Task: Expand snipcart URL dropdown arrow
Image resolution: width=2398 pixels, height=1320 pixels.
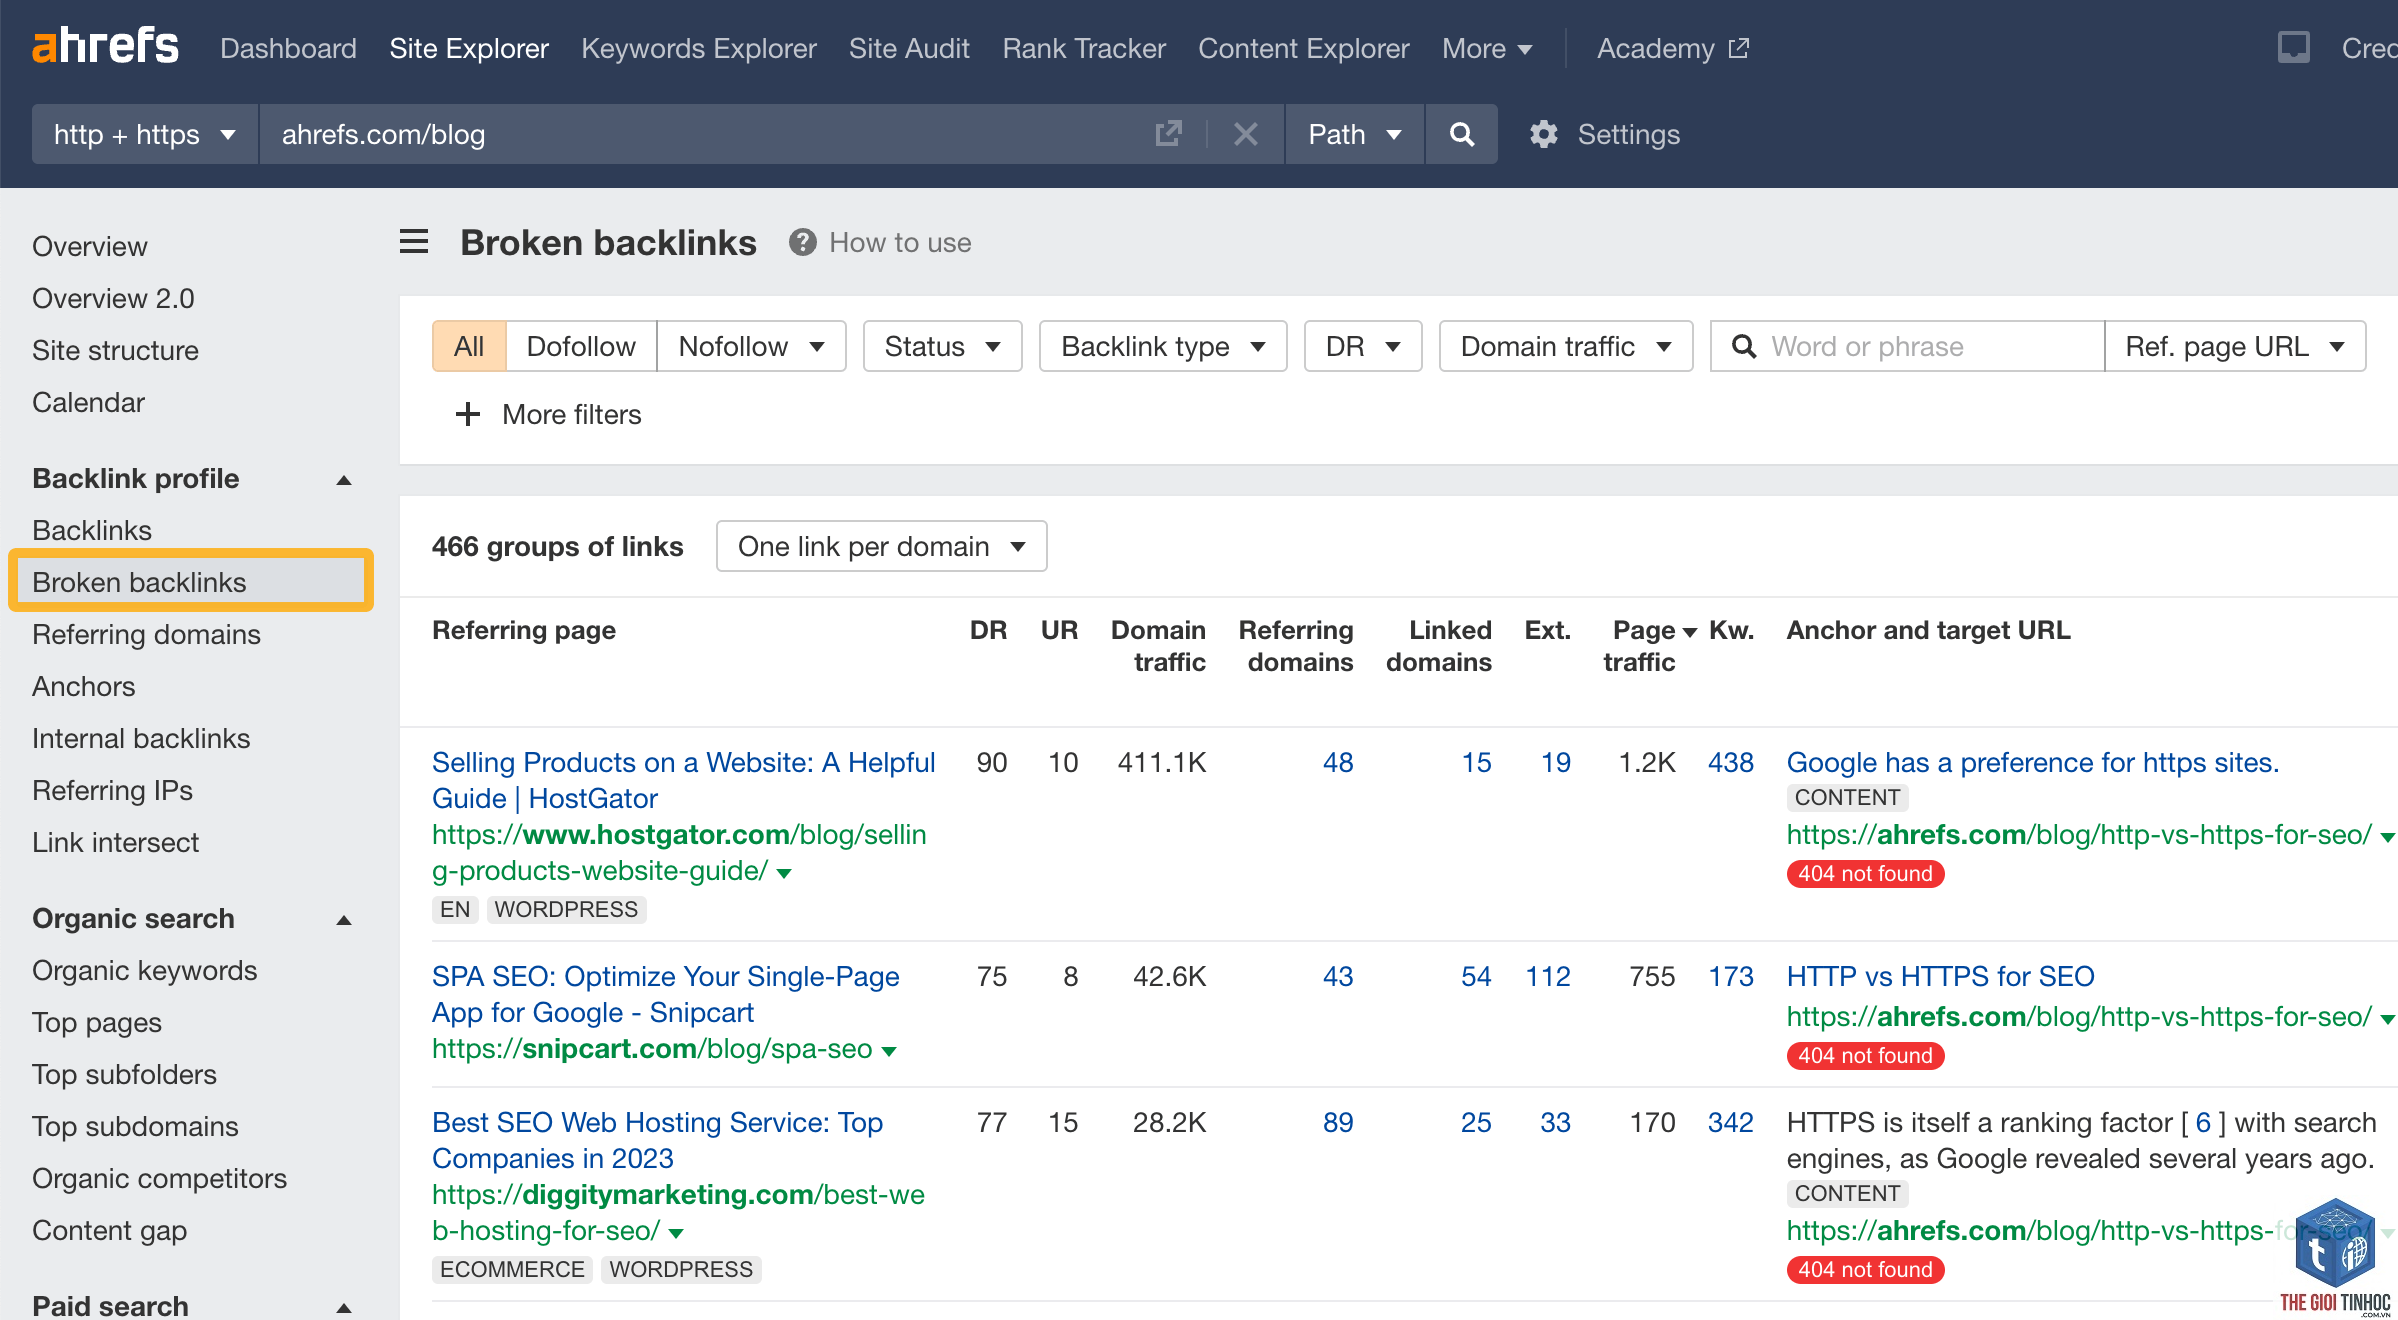Action: [889, 1051]
